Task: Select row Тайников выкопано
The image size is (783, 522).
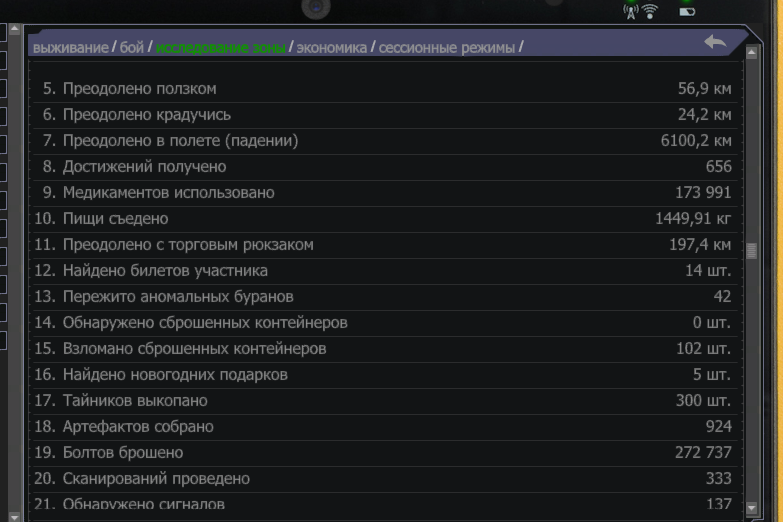Action: [x=385, y=401]
